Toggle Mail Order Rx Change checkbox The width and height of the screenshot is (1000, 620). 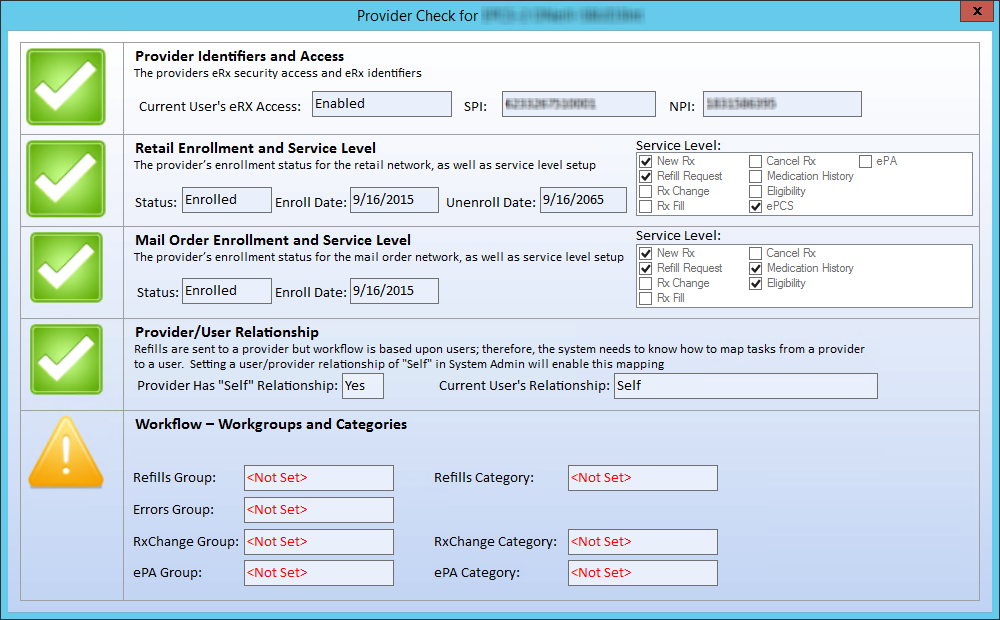coord(645,283)
